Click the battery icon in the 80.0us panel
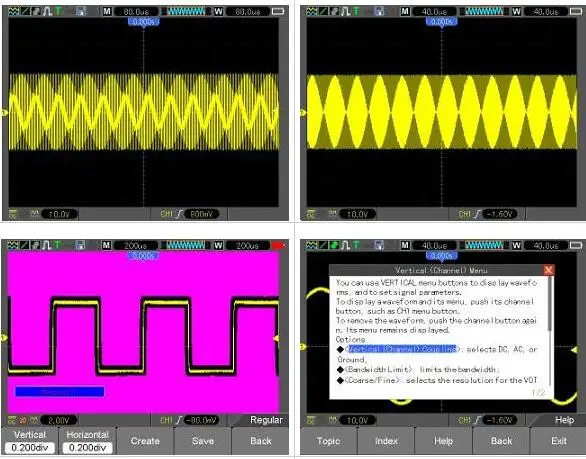Image resolution: width=586 pixels, height=459 pixels. click(x=278, y=11)
